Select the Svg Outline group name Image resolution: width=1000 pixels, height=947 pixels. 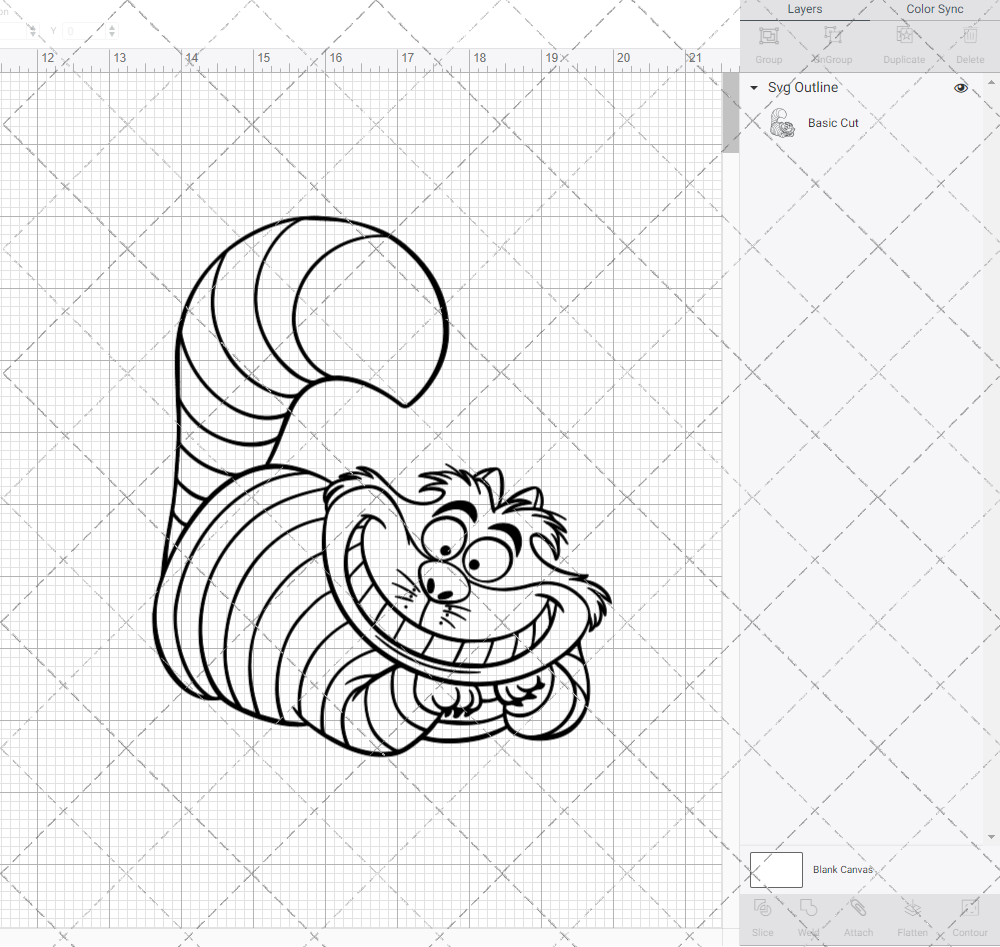click(802, 87)
